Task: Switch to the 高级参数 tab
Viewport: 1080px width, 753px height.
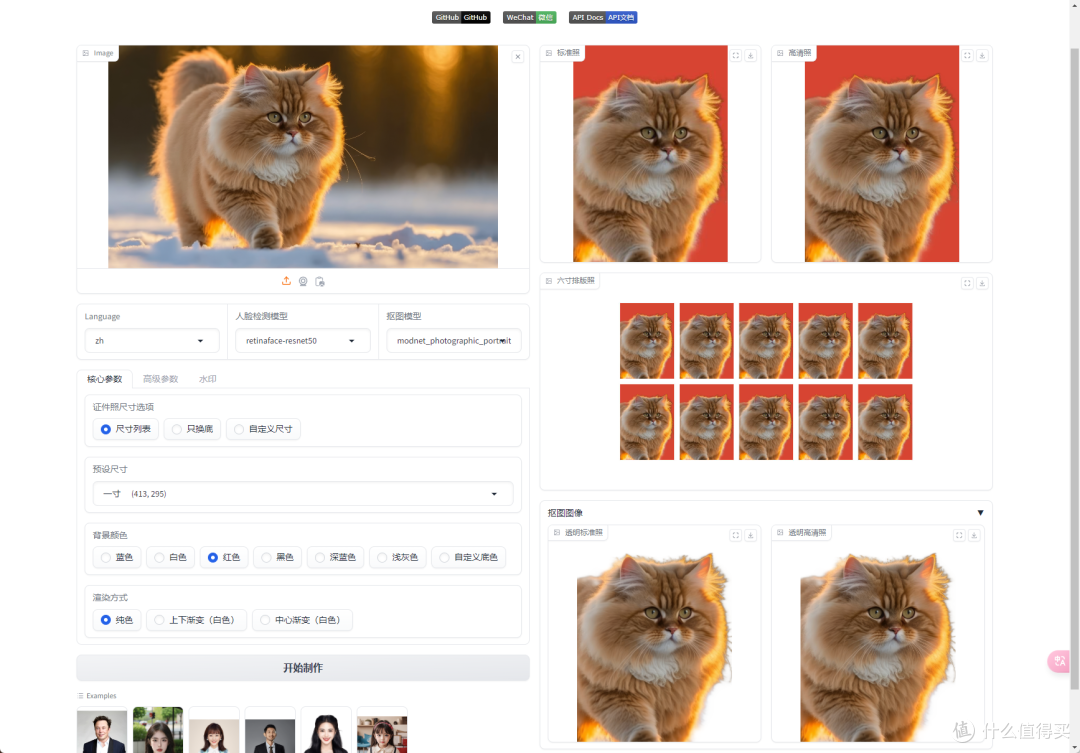Action: coord(160,379)
